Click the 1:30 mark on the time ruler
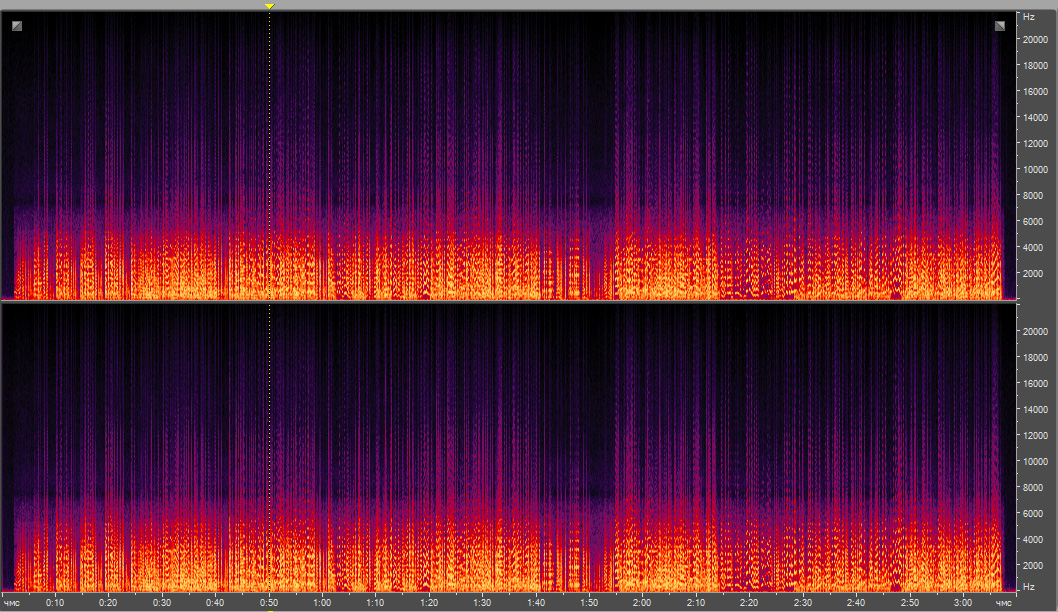This screenshot has width=1058, height=612. tap(482, 603)
